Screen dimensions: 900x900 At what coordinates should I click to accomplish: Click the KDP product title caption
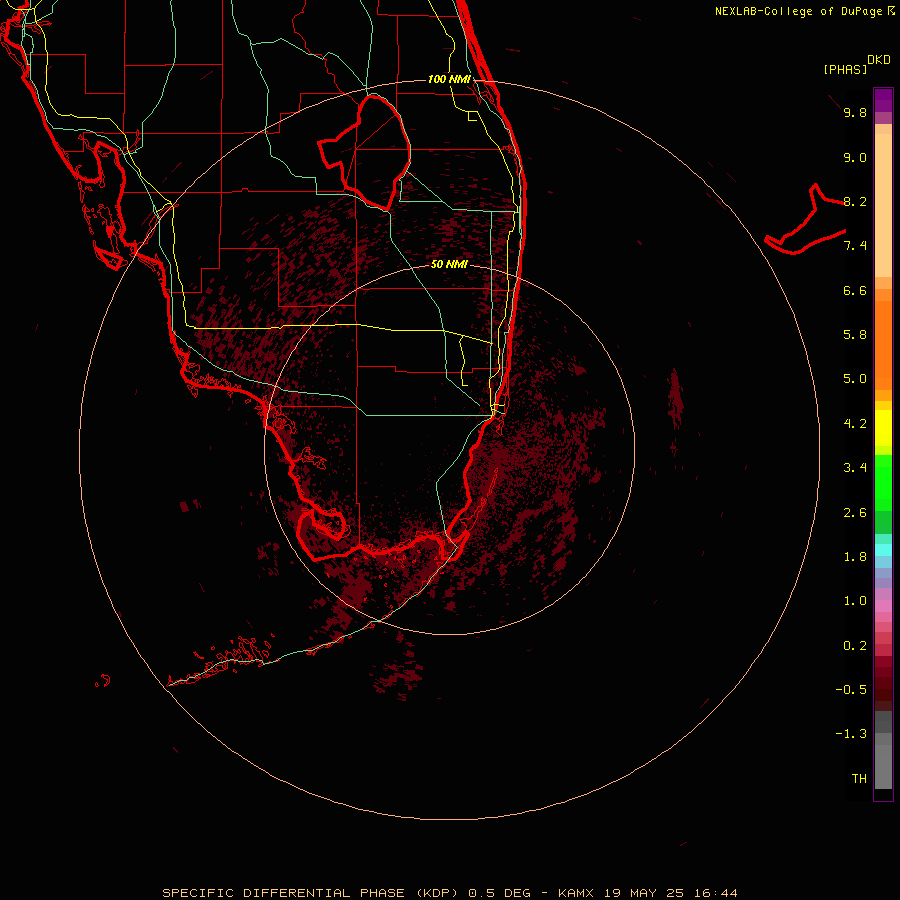(x=449, y=893)
